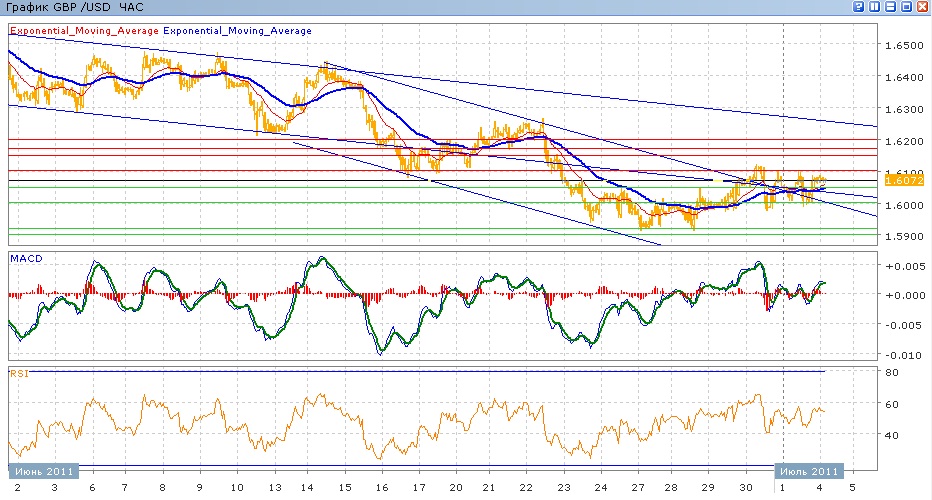Click price axis label 1.6400
This screenshot has height=500, width=932.
[x=904, y=78]
